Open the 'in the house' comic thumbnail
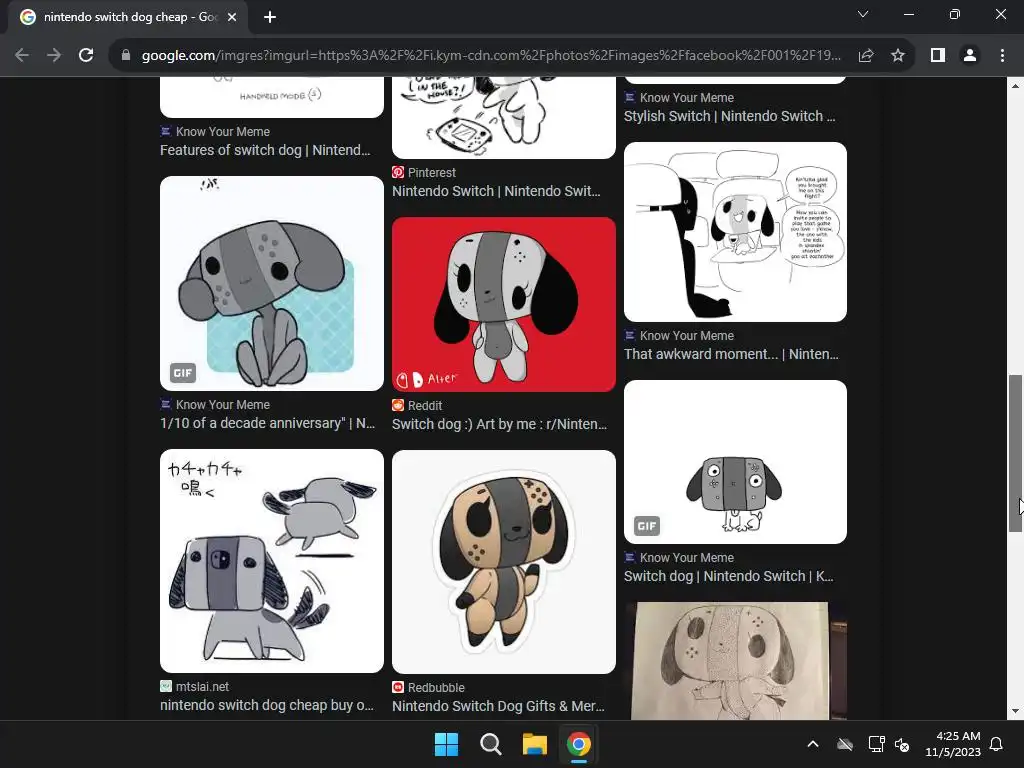 (x=504, y=118)
